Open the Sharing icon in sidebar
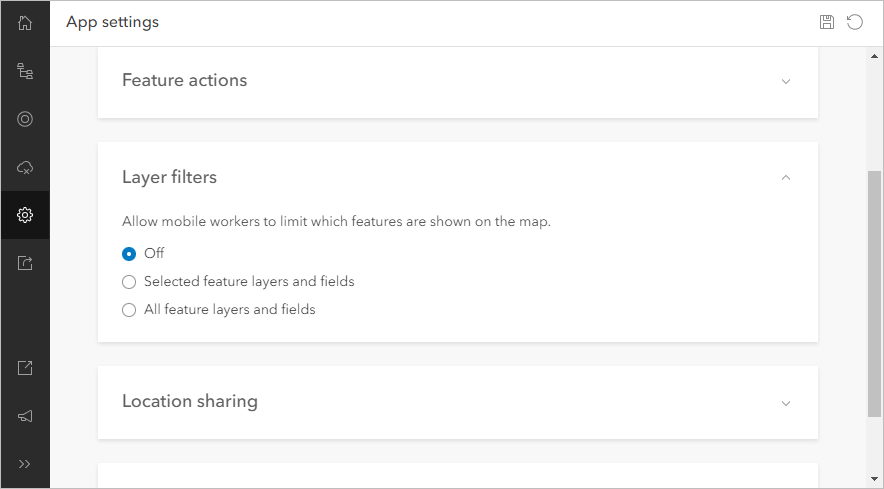 [x=25, y=263]
